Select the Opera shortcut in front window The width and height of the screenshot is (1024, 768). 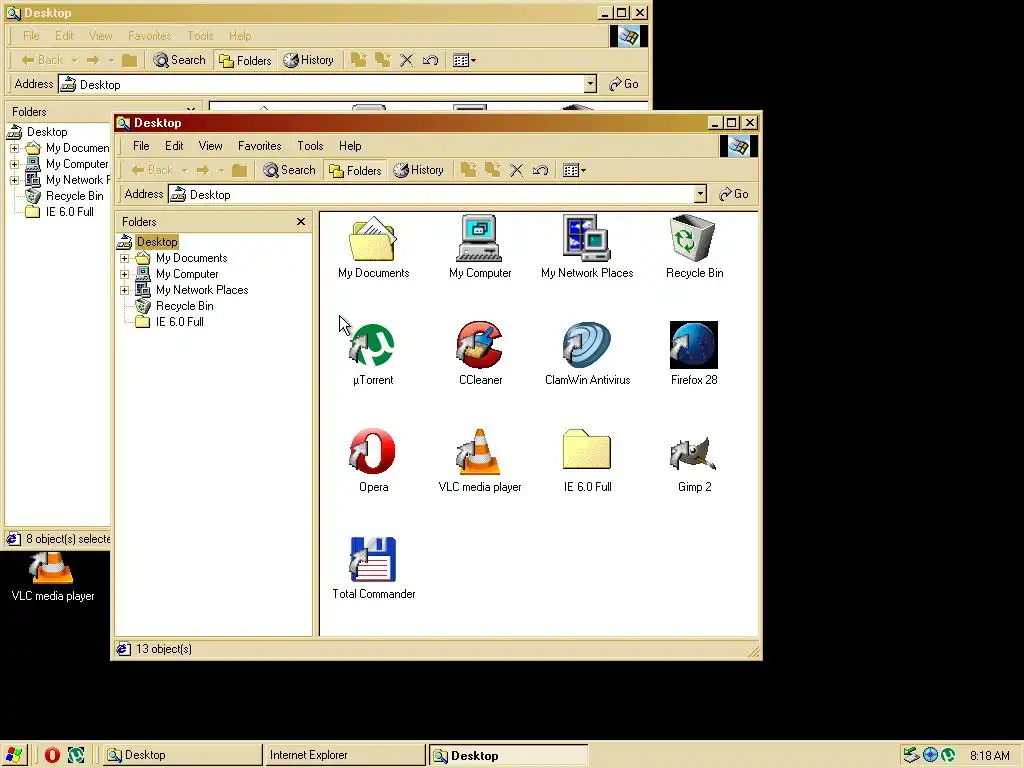point(372,451)
